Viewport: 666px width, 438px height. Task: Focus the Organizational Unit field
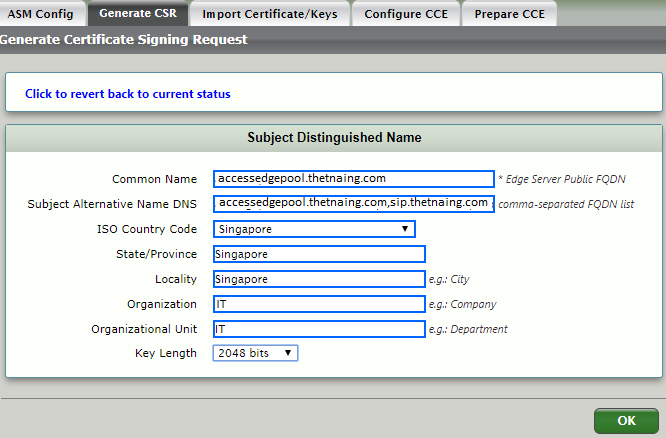pyautogui.click(x=319, y=329)
